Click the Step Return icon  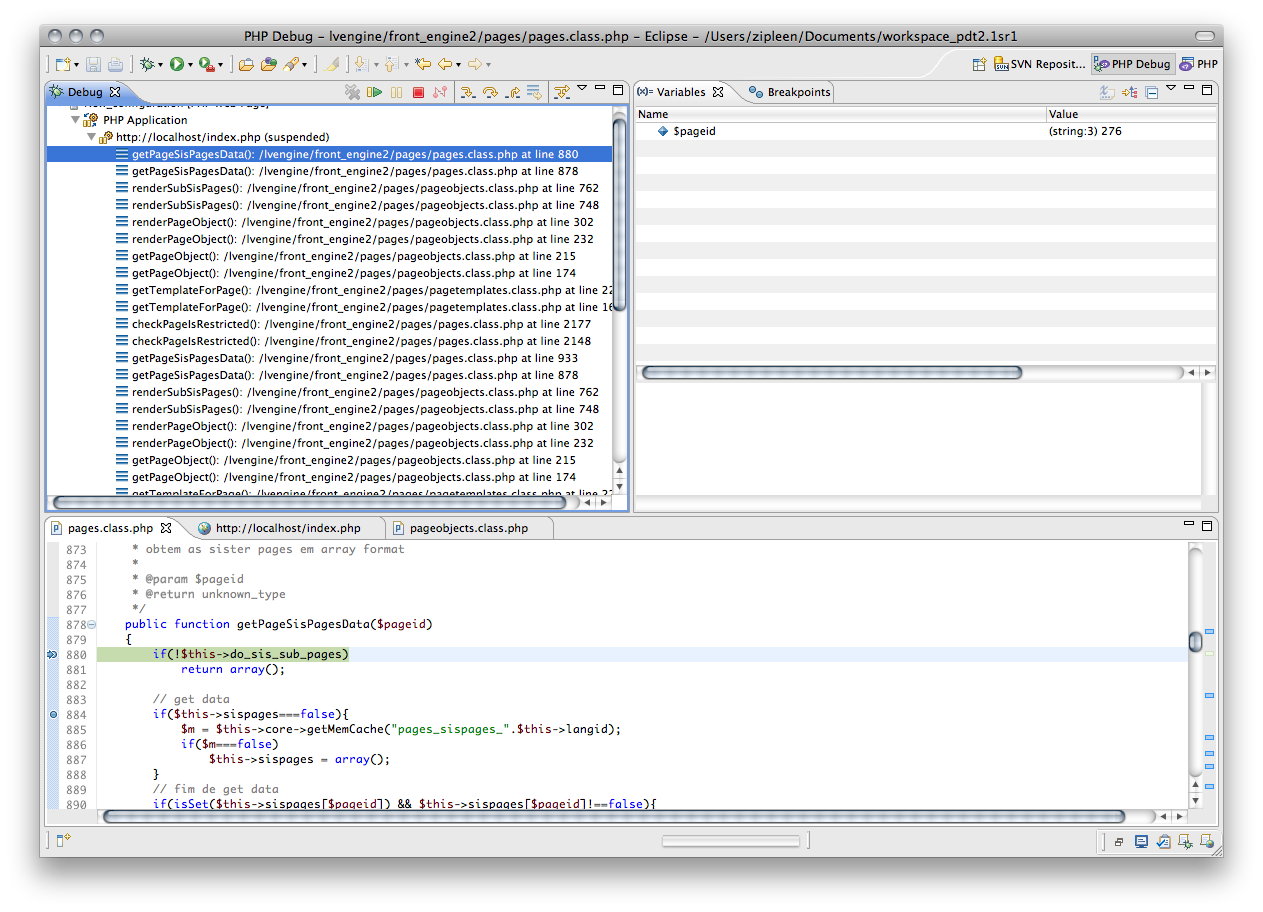point(512,92)
